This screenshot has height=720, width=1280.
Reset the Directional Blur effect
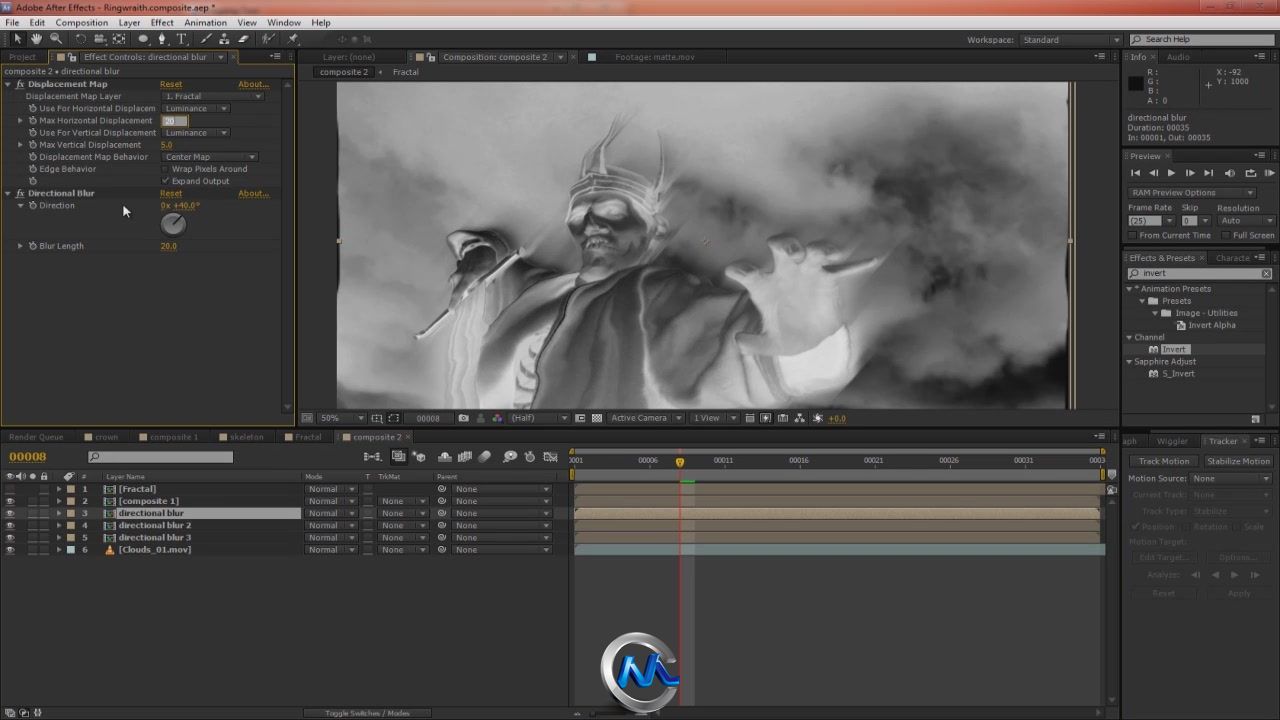coord(171,193)
